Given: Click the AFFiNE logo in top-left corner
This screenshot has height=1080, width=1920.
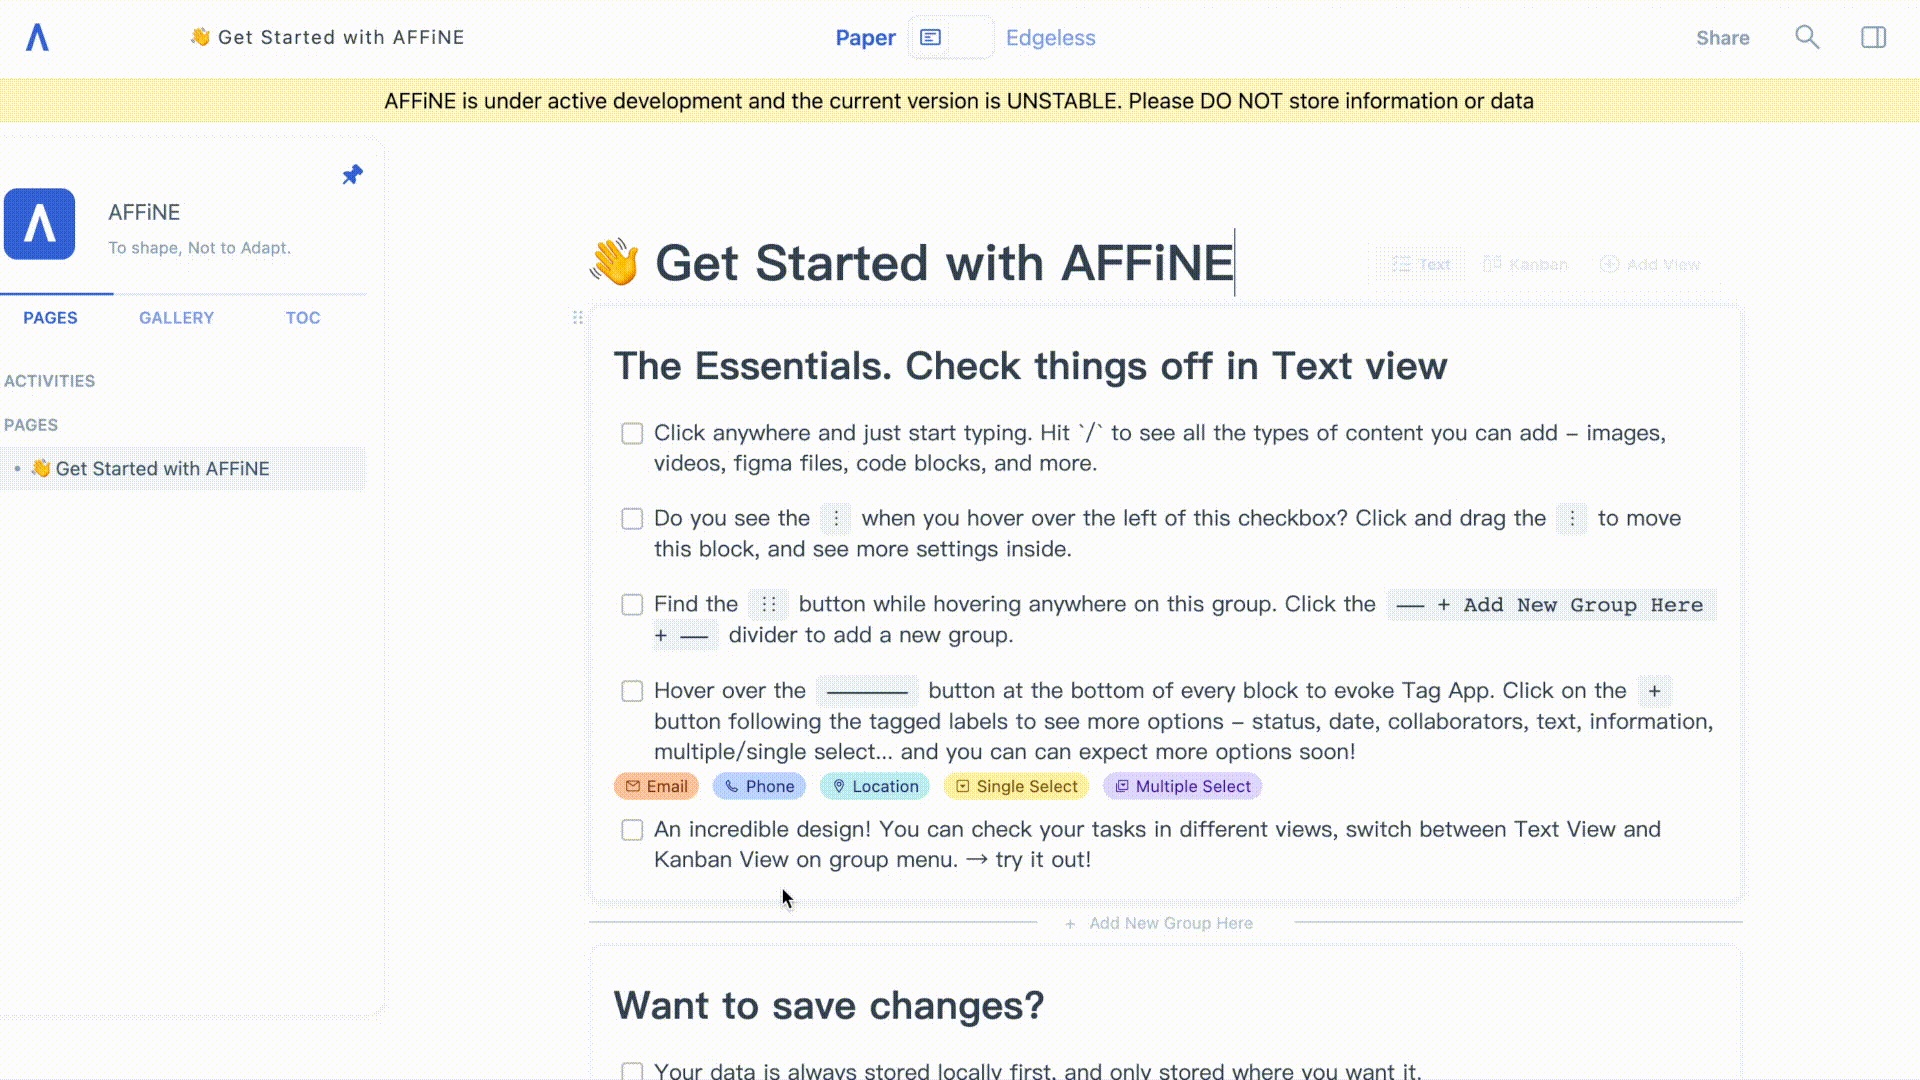Looking at the screenshot, I should (x=37, y=37).
